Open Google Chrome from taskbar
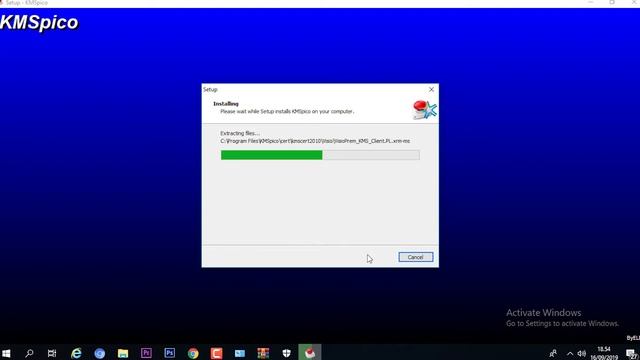 click(193, 353)
